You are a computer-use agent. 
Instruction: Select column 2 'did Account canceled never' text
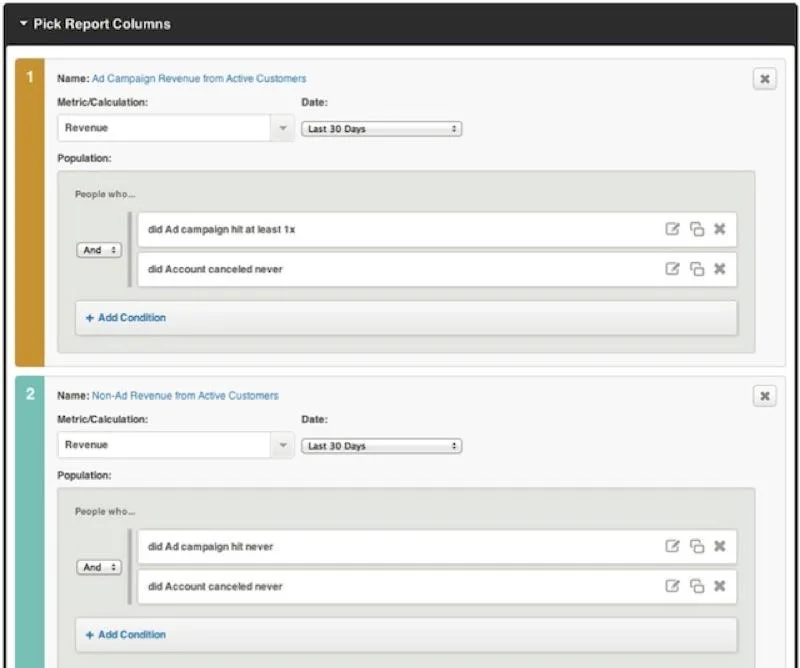click(x=215, y=586)
